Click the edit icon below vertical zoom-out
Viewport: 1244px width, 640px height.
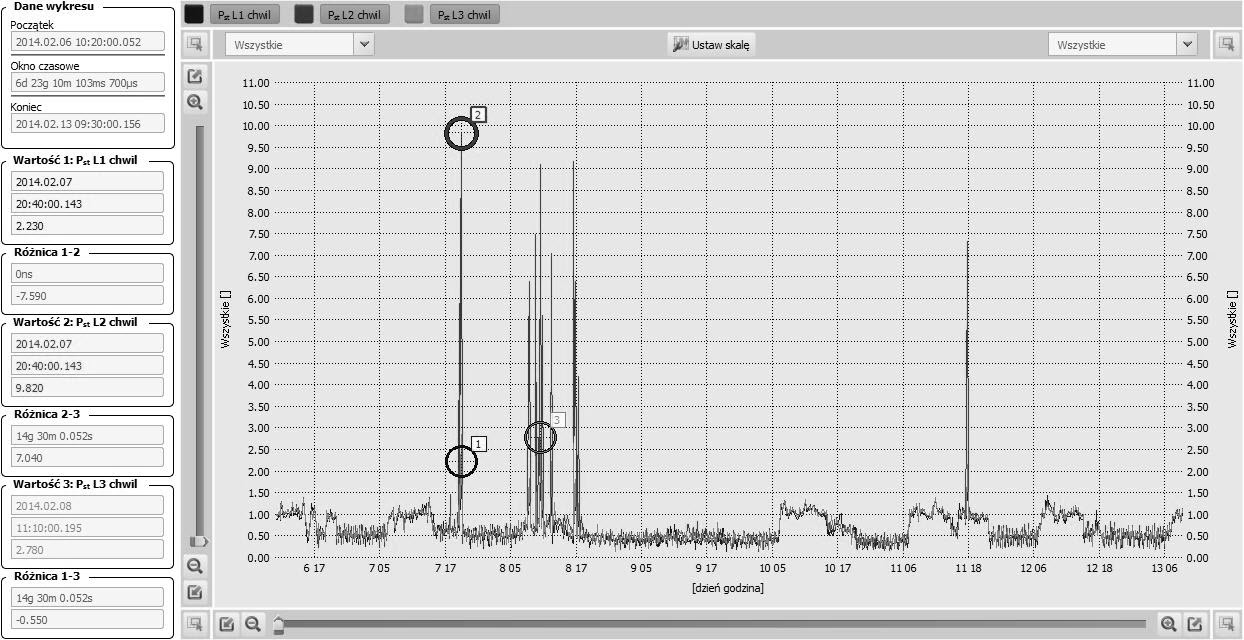tap(195, 592)
